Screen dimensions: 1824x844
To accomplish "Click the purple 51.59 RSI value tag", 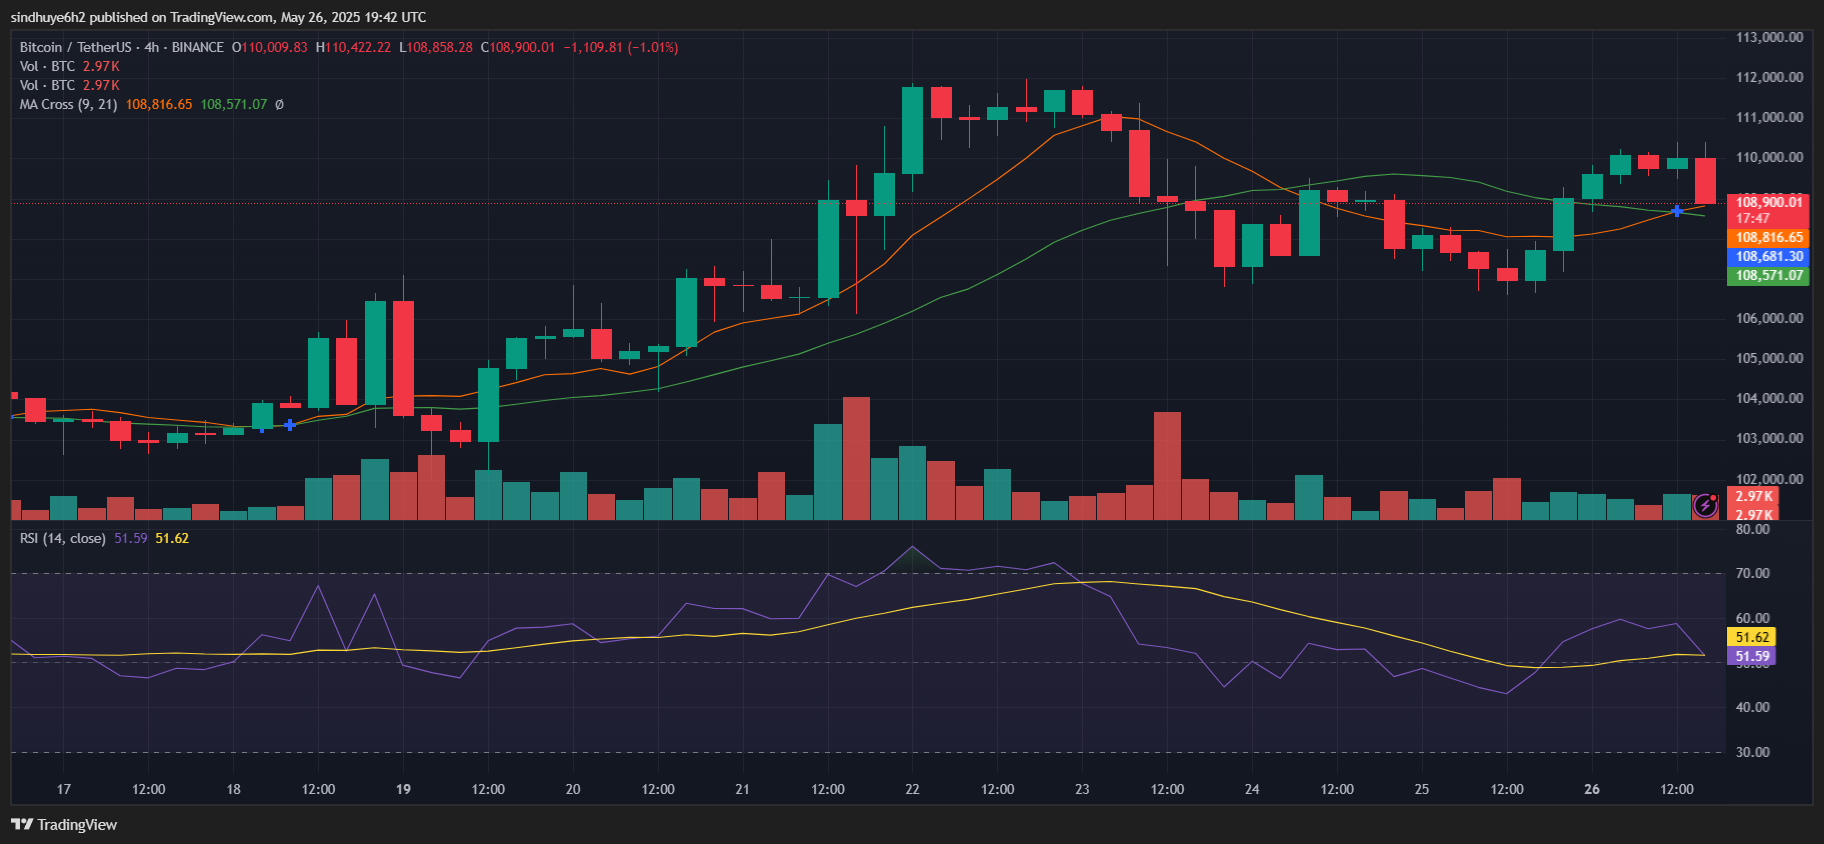I will [x=1751, y=656].
